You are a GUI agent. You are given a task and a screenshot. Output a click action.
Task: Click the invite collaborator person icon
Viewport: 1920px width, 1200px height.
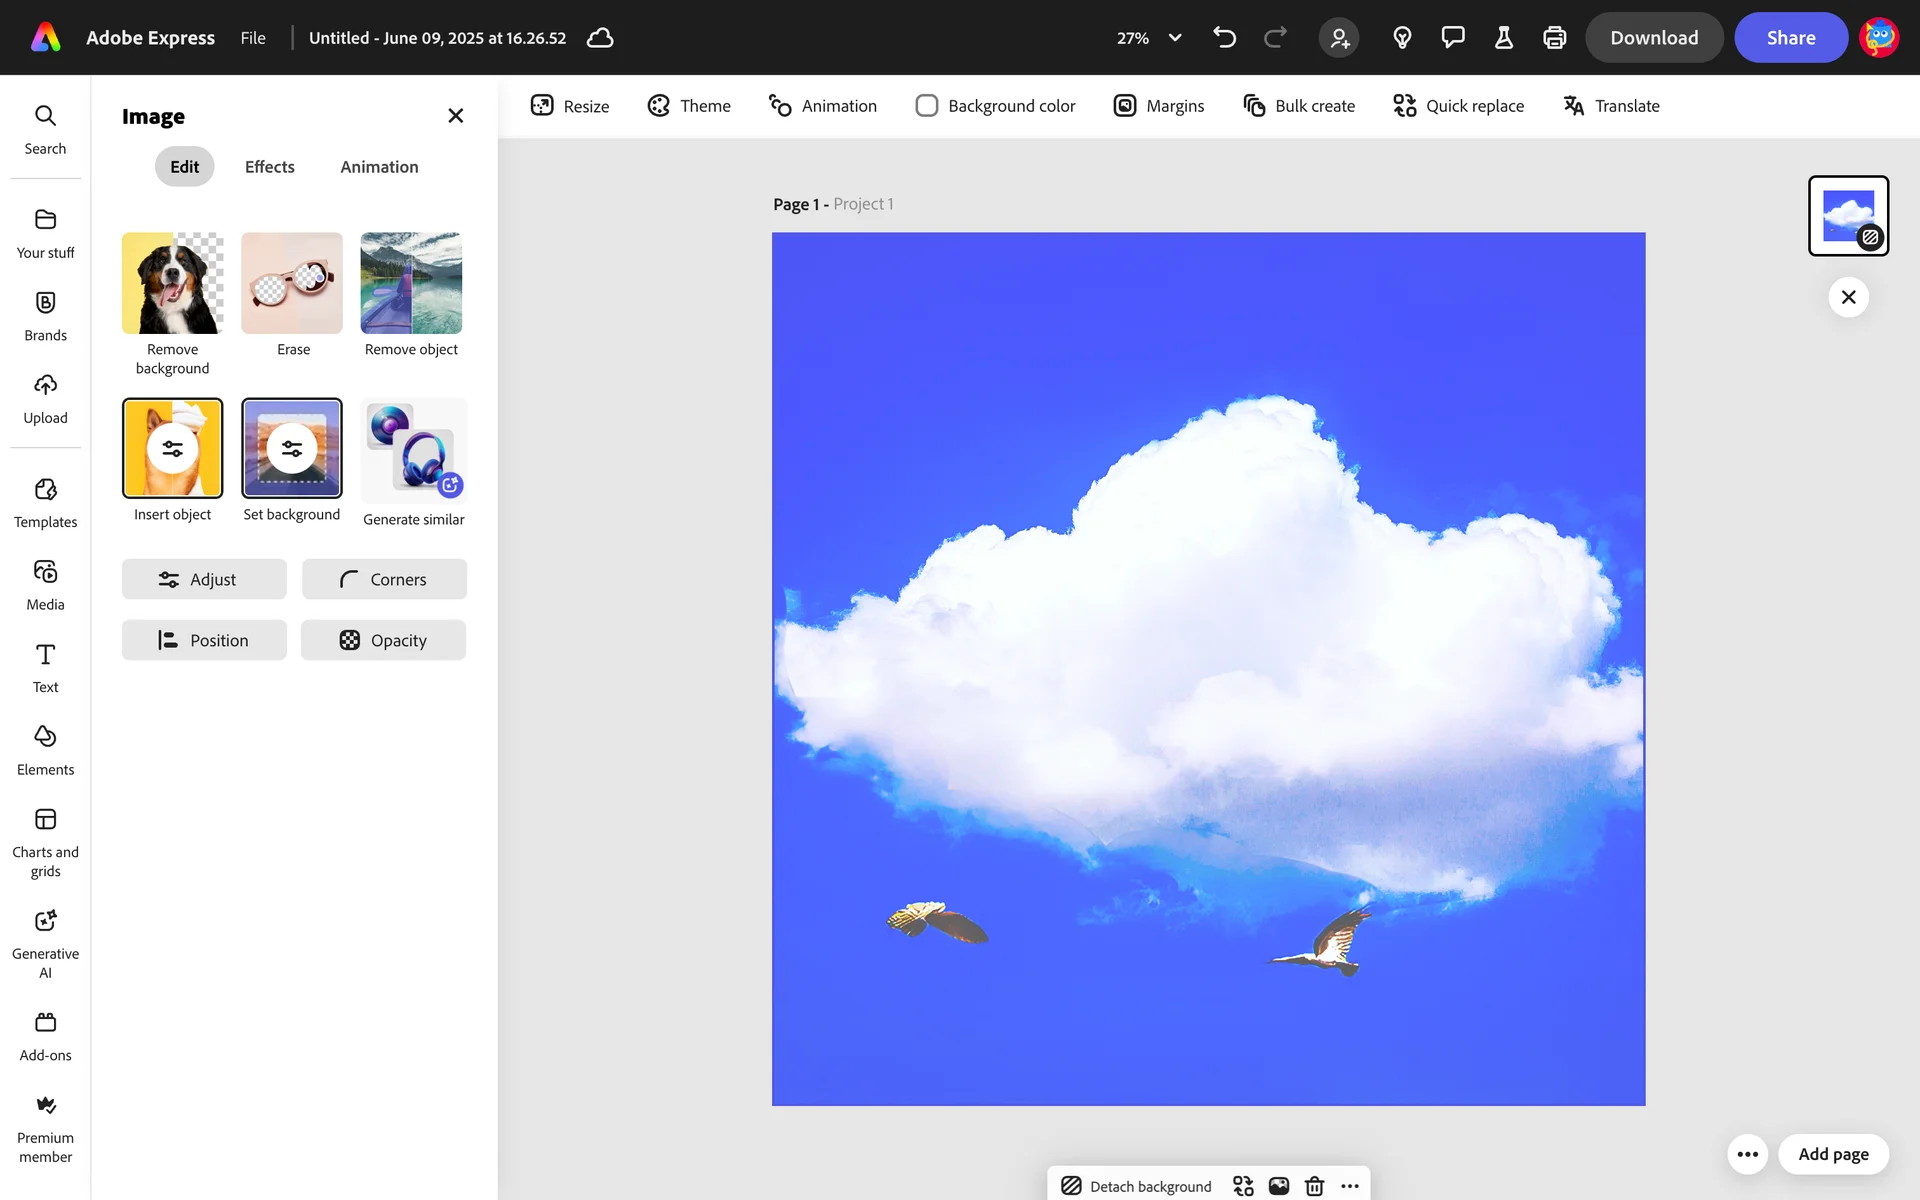(1339, 38)
